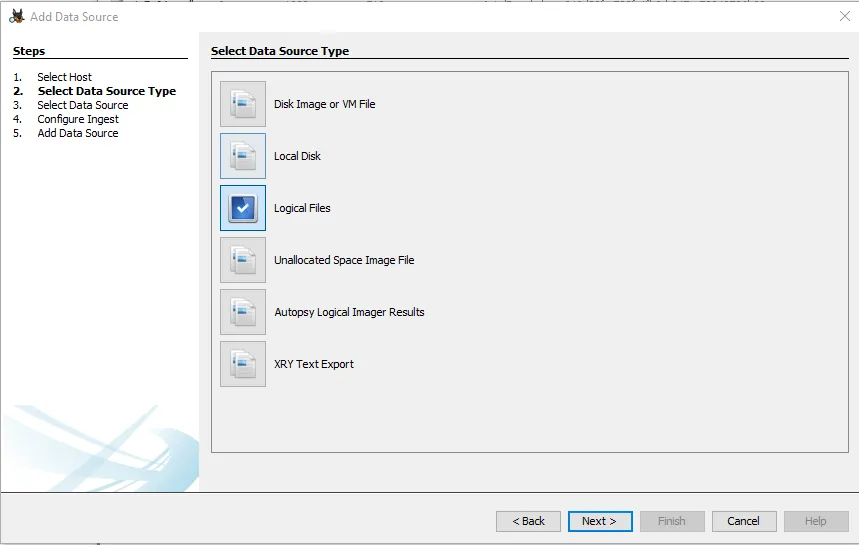The width and height of the screenshot is (859, 545).
Task: Click the disabled Finish button
Action: coord(672,521)
